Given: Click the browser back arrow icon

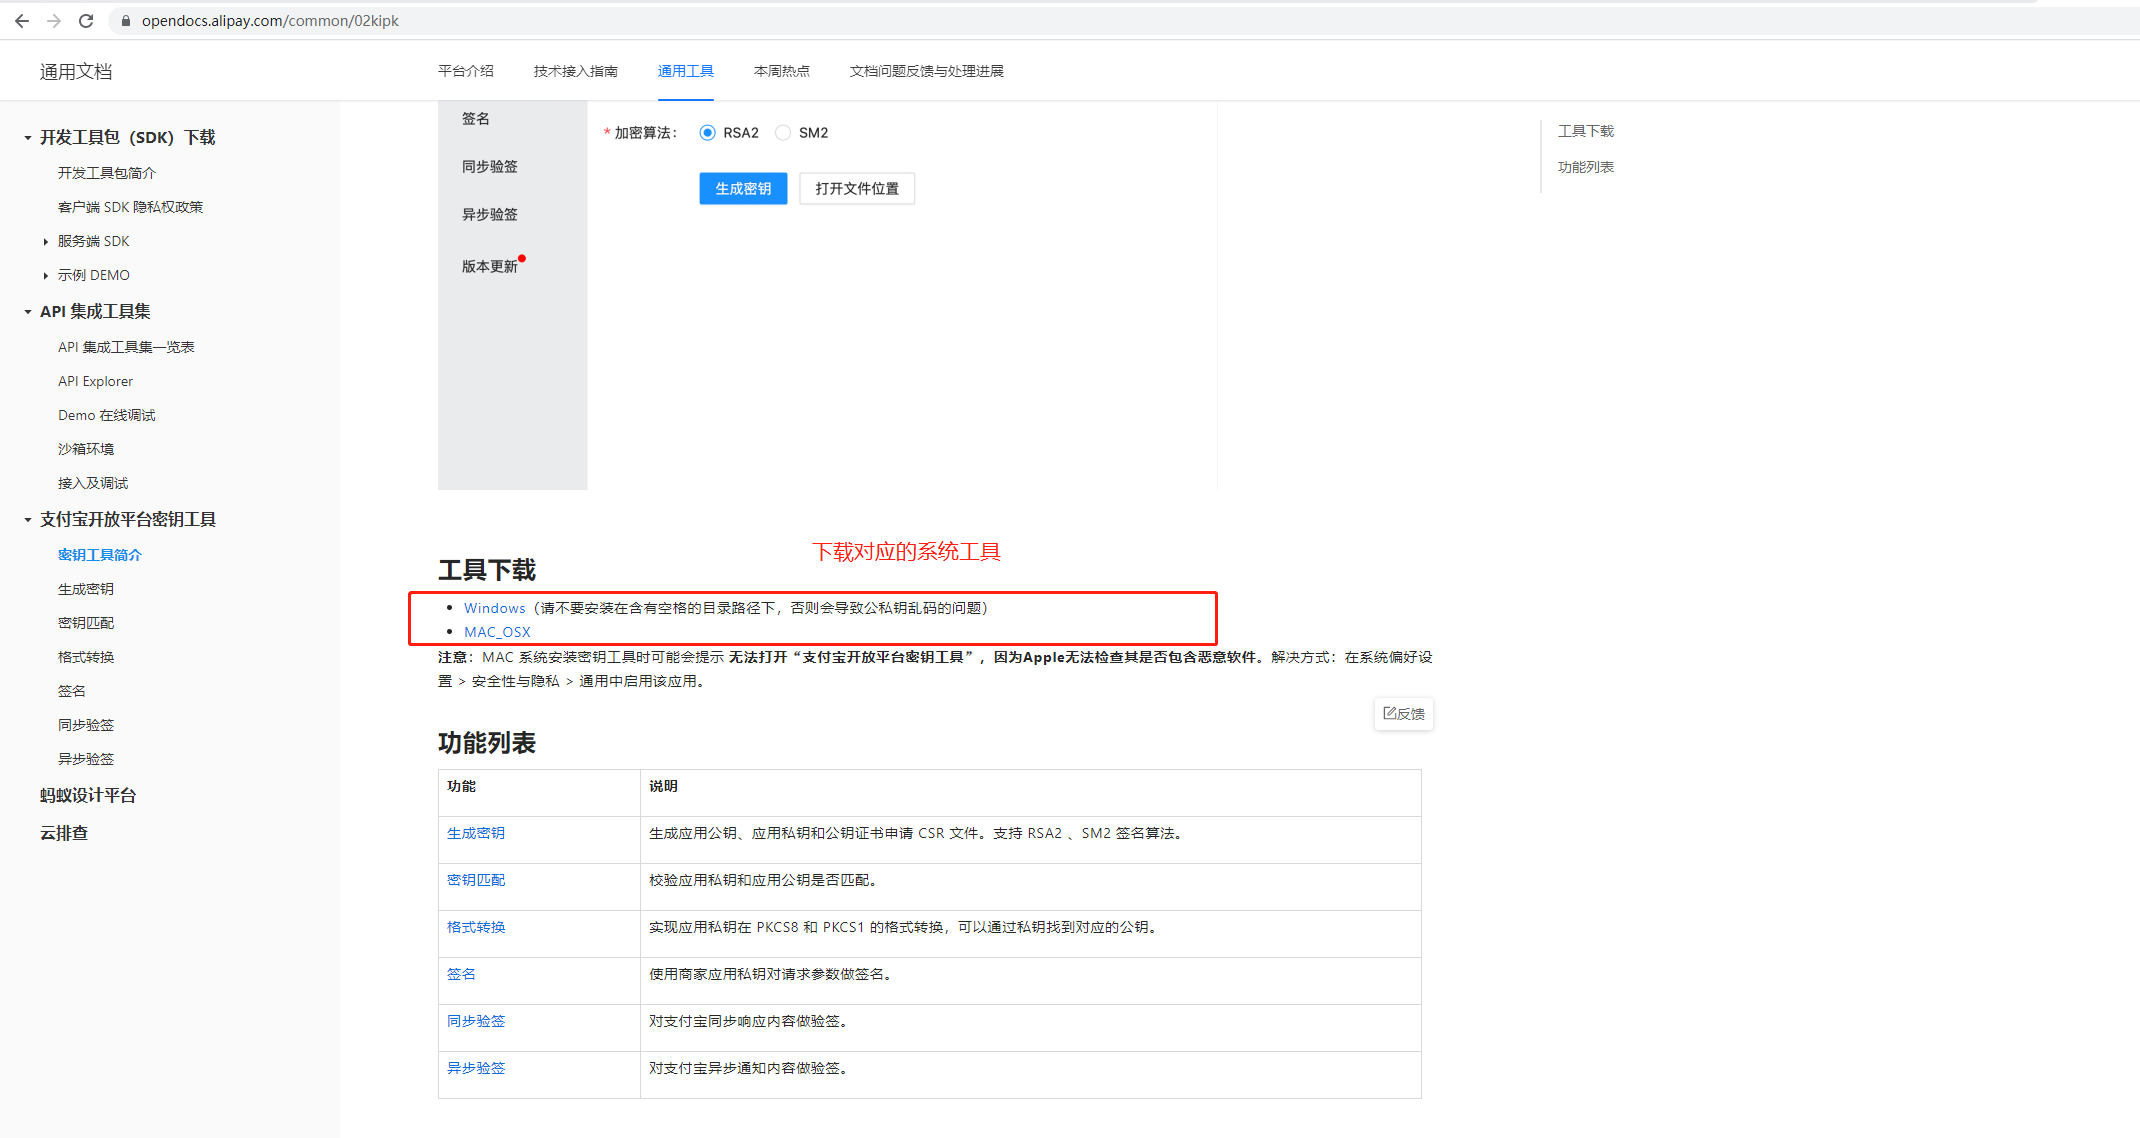Looking at the screenshot, I should pos(21,20).
